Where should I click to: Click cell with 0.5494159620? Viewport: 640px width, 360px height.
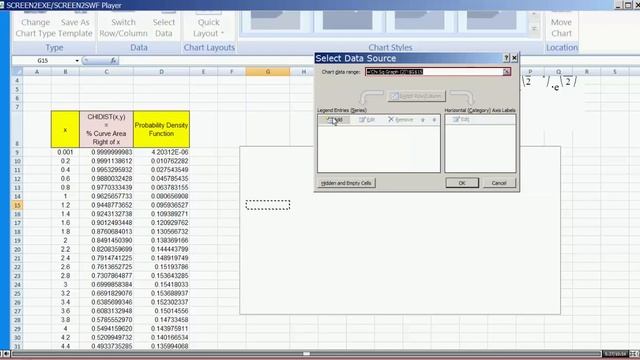pyautogui.click(x=107, y=329)
